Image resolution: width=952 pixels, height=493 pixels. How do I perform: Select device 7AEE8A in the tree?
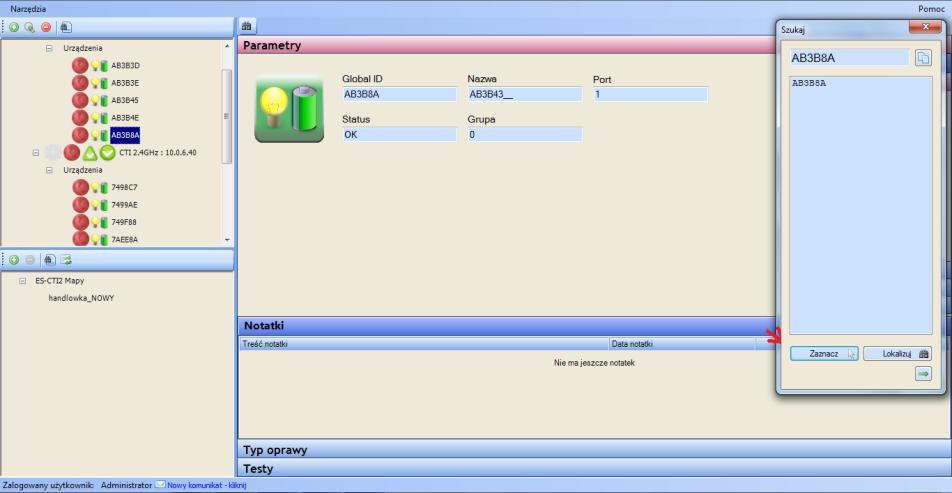124,239
